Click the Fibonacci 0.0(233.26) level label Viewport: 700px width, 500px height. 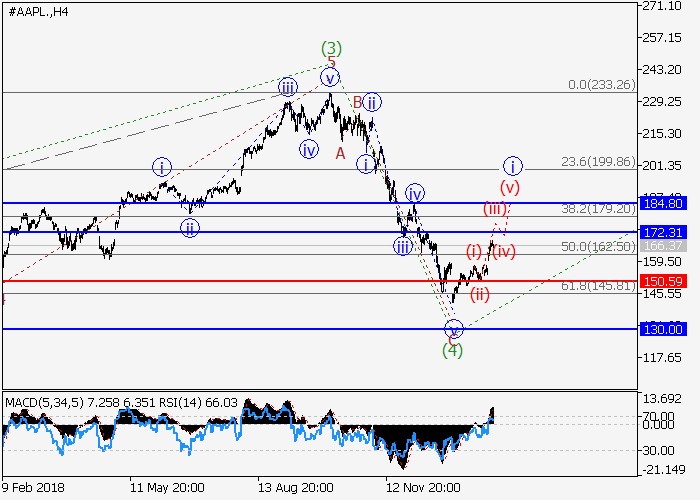click(602, 84)
